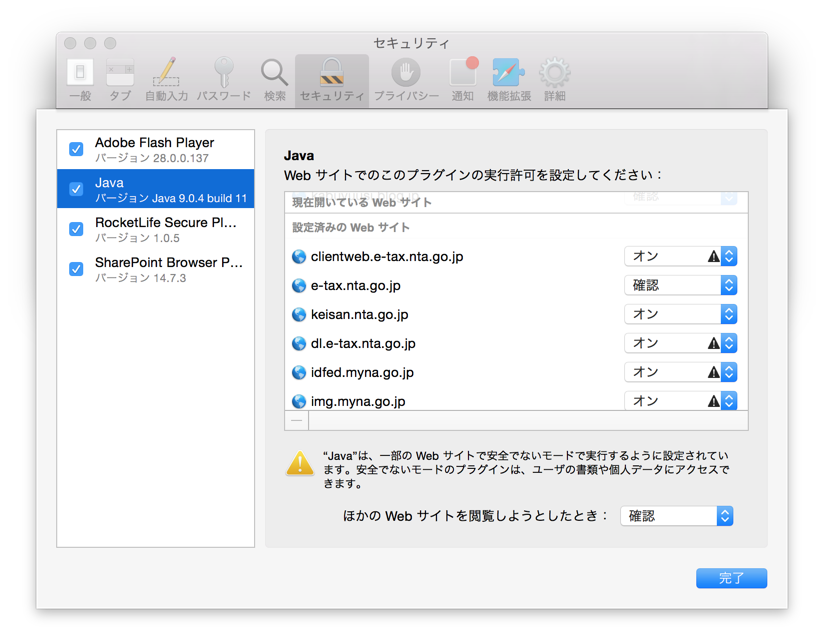
Task: Open the タブ (Tabs) preferences pane
Action: click(x=120, y=80)
